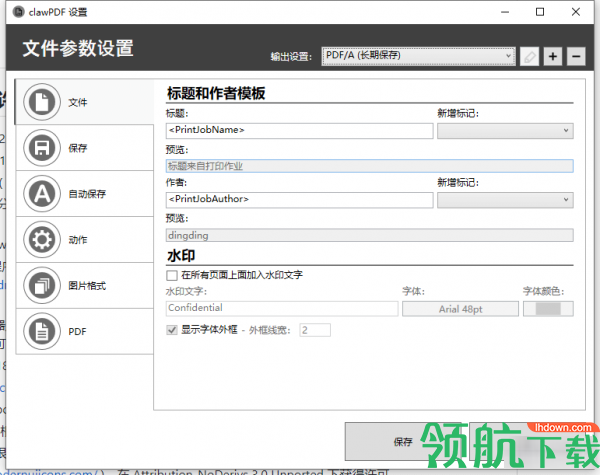Click the stacked pages icon for 图片格式
The width and height of the screenshot is (600, 475).
point(42,286)
